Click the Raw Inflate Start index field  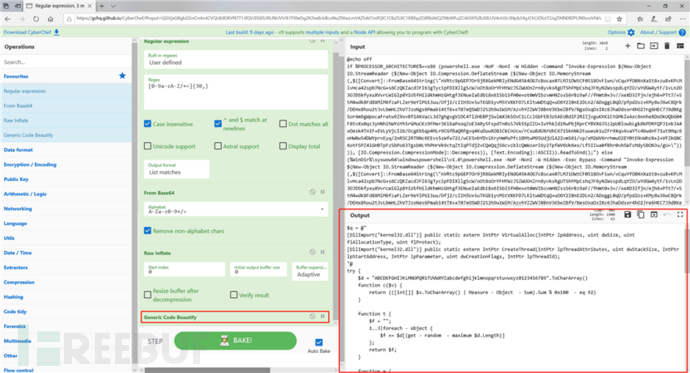[x=184, y=269]
